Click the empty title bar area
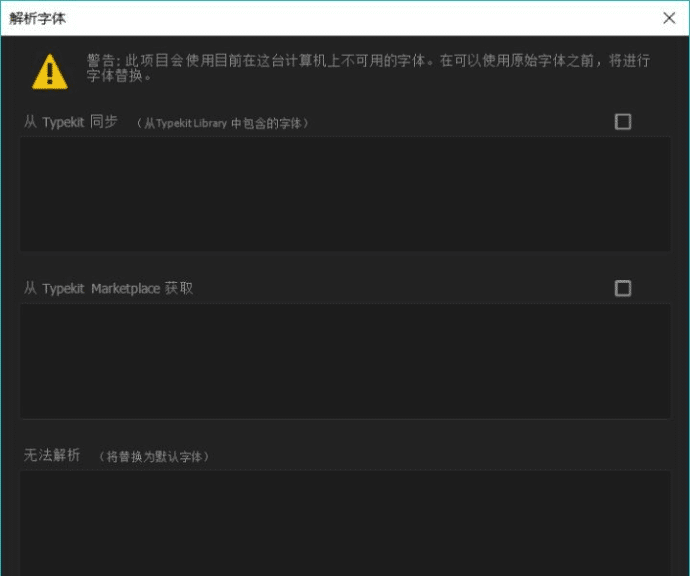Viewport: 690px width, 576px height. (x=350, y=18)
